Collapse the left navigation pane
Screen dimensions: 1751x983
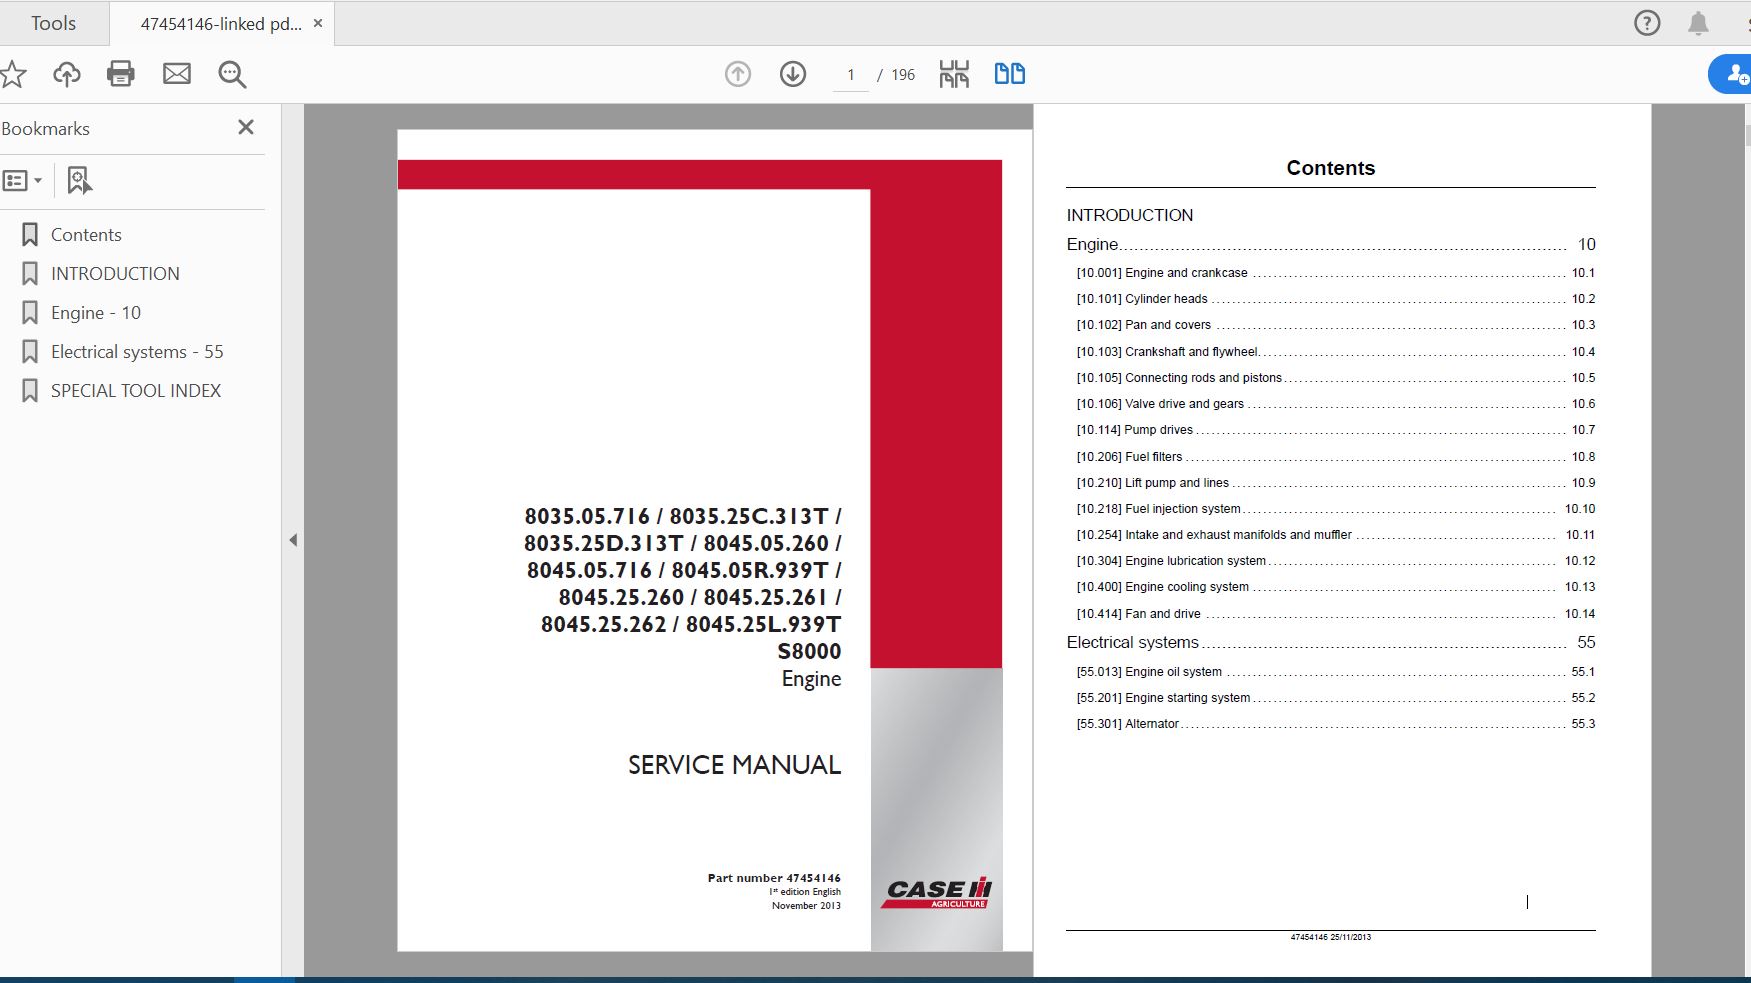293,540
